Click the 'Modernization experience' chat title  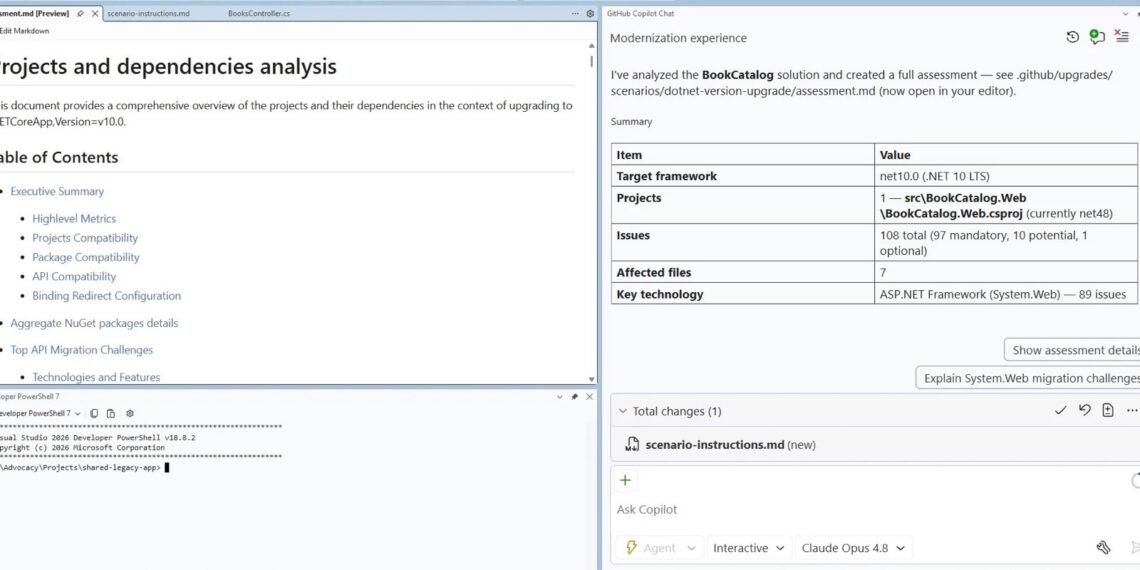[x=678, y=38]
